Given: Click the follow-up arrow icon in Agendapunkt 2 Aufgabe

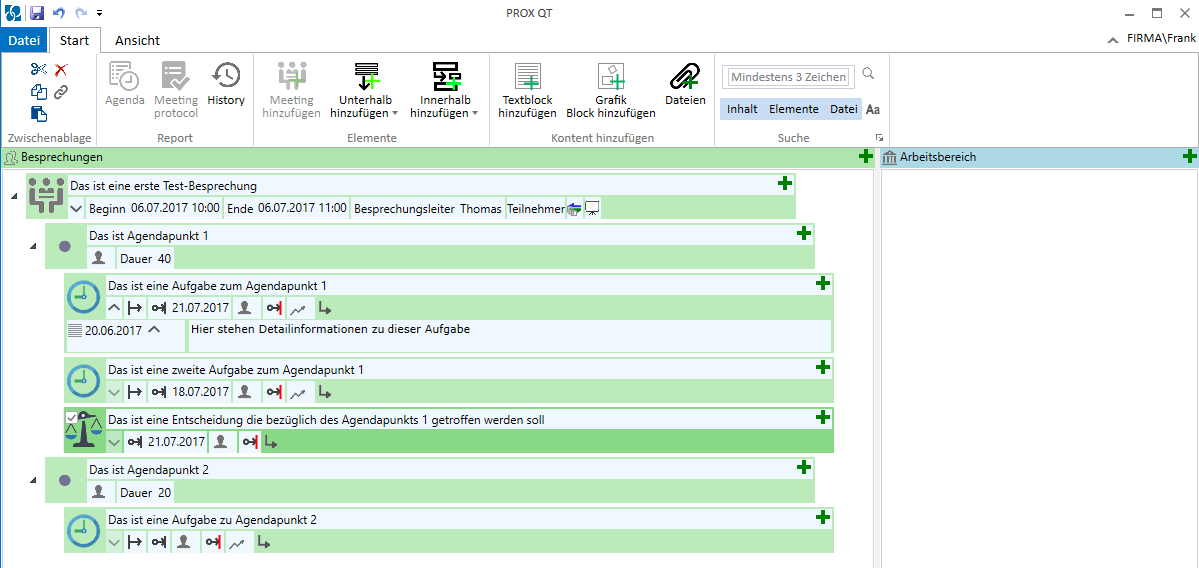Looking at the screenshot, I should pos(262,543).
